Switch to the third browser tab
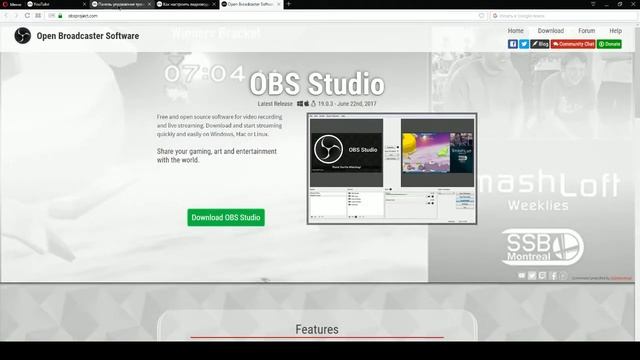 click(x=186, y=4)
